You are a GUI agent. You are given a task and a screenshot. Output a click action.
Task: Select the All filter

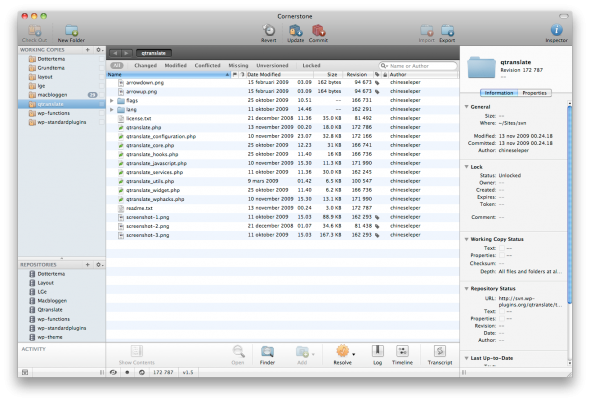(117, 65)
